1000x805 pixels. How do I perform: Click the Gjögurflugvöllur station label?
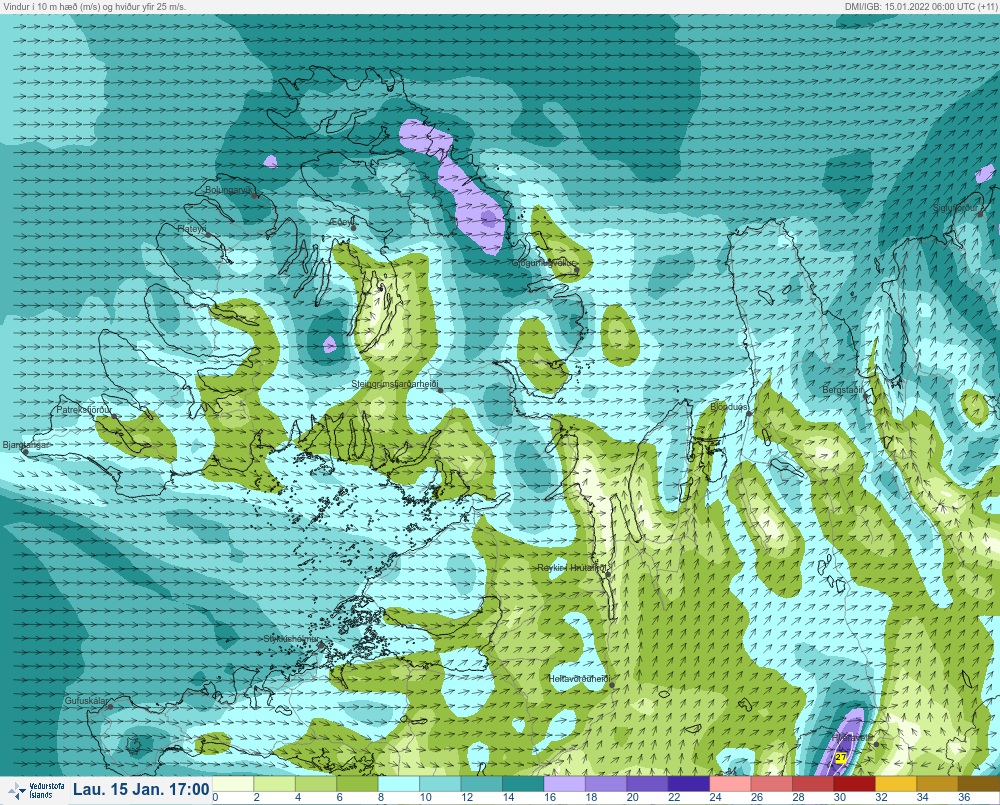543,263
